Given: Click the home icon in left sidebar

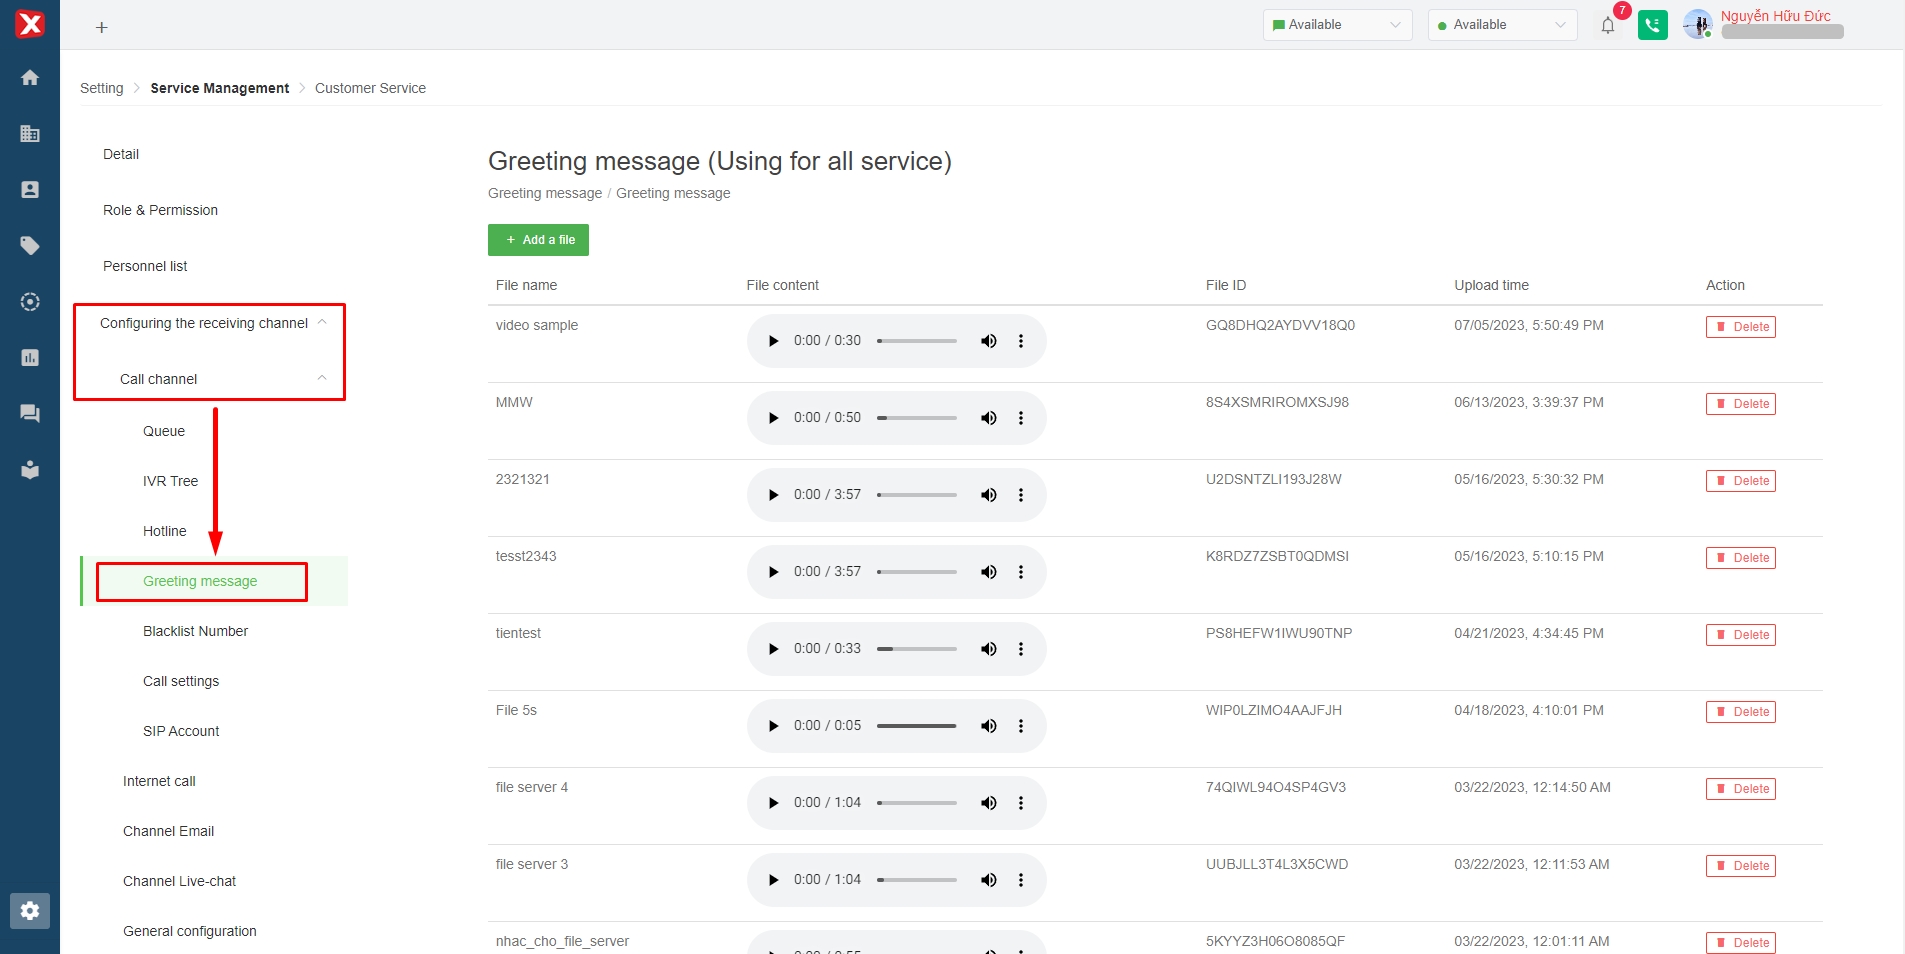Looking at the screenshot, I should (30, 78).
